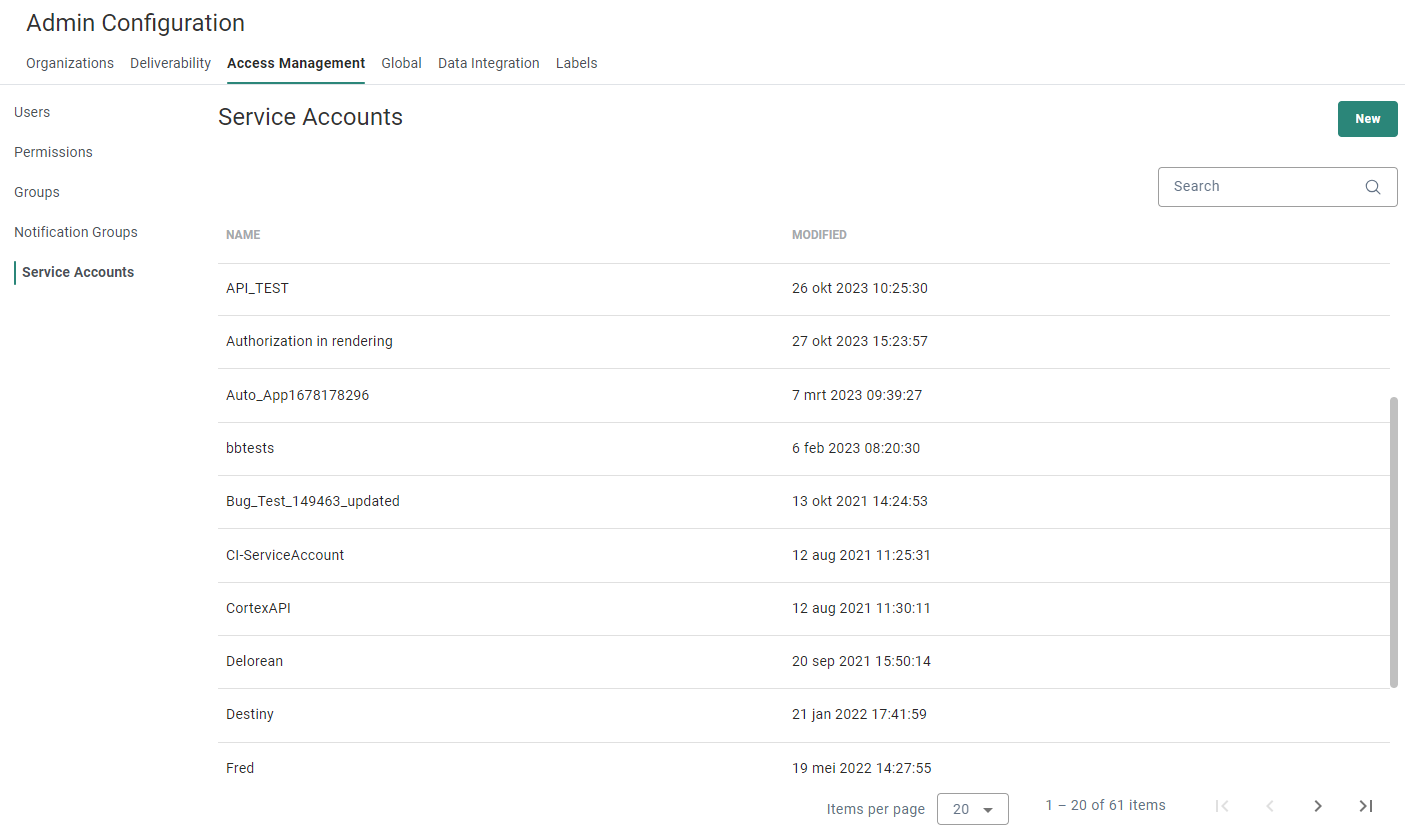
Task: Sort by the Name column header
Action: [x=243, y=235]
